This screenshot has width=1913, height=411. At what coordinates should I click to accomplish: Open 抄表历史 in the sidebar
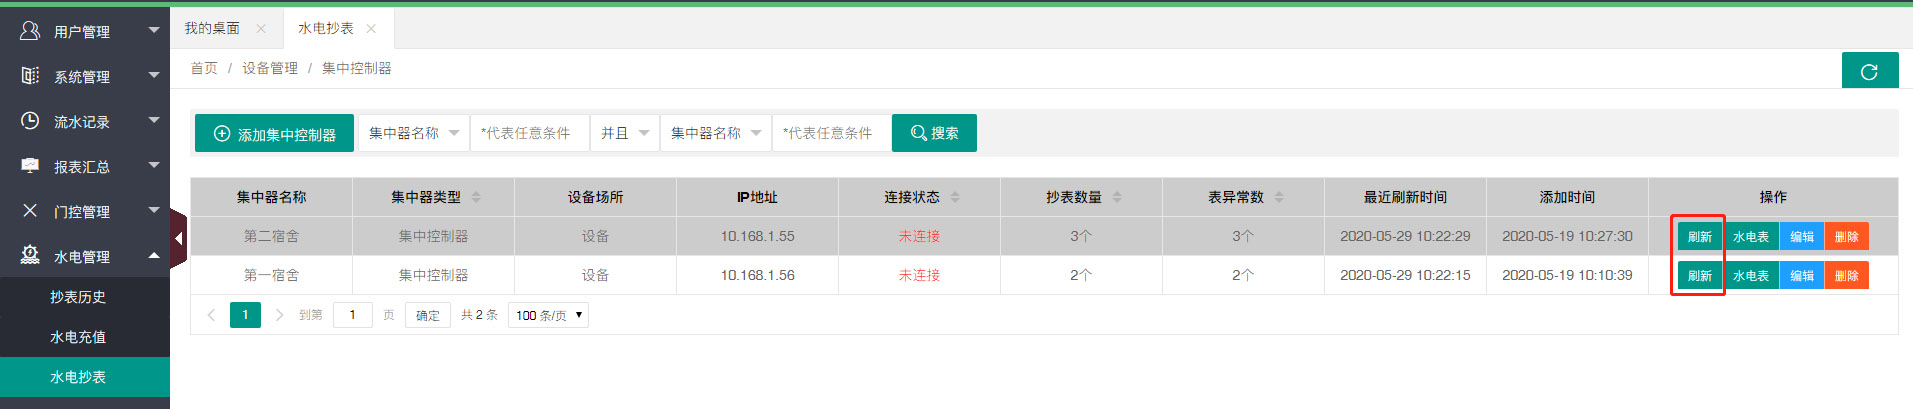pyautogui.click(x=78, y=297)
